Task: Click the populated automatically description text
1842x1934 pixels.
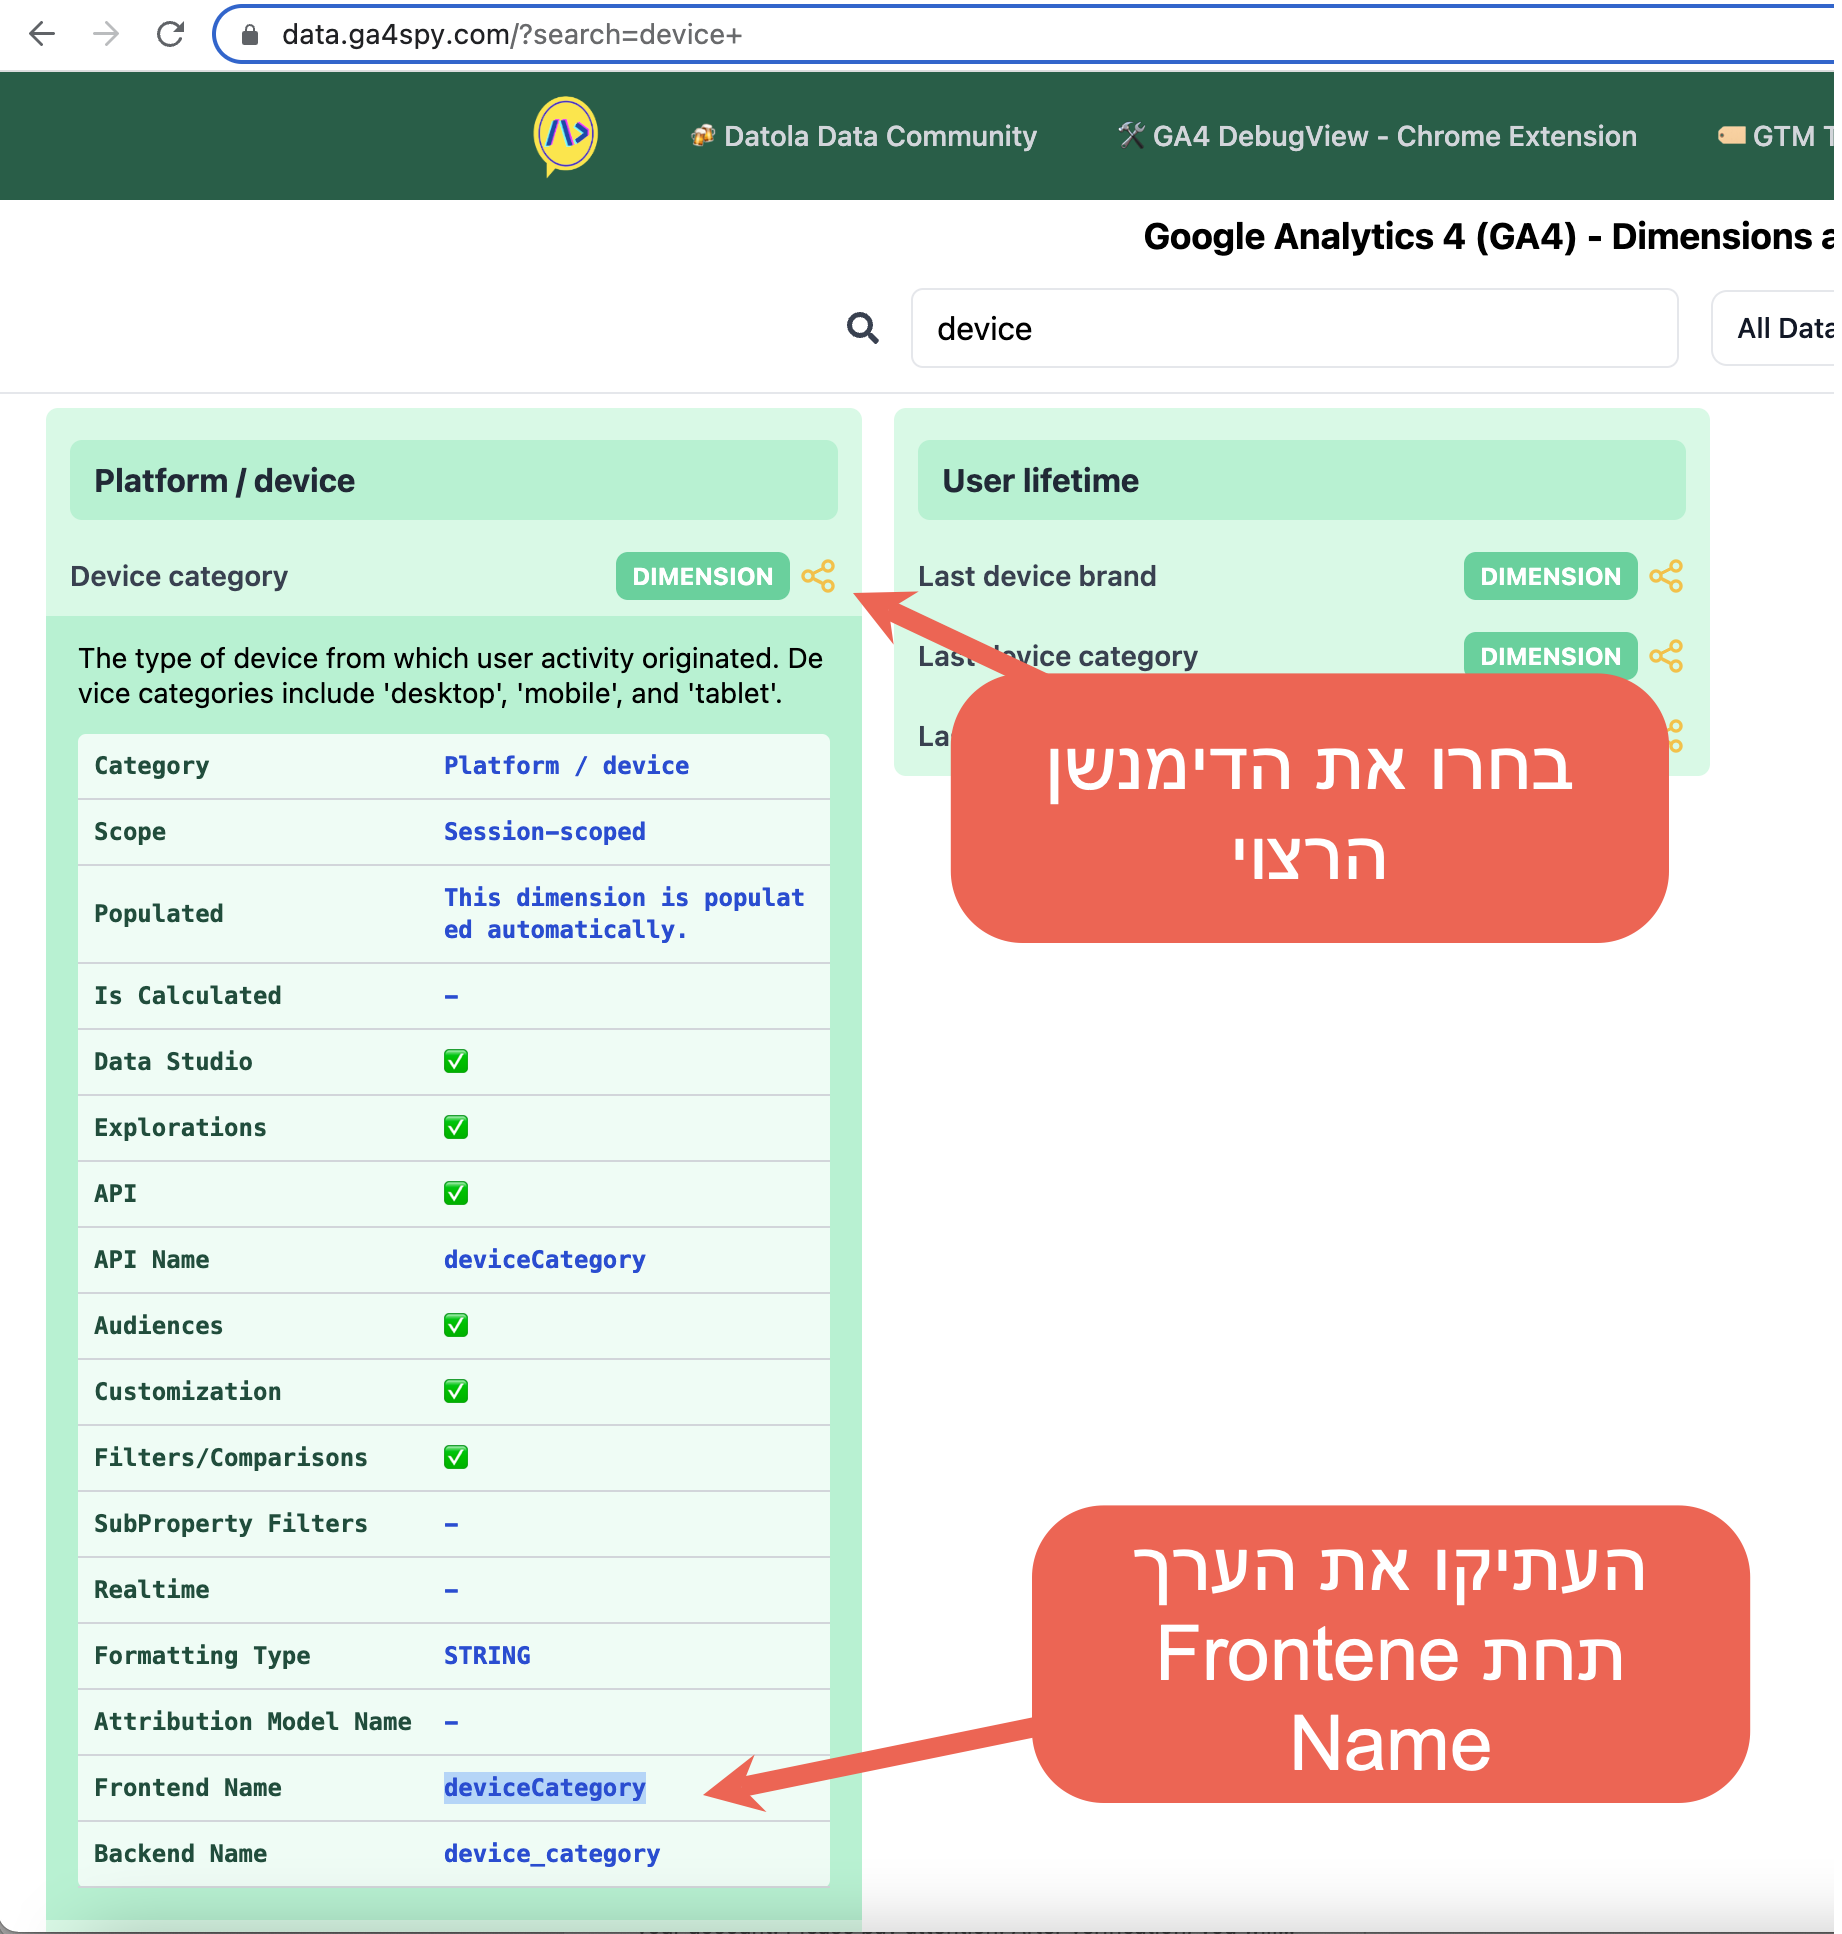Action: tap(624, 913)
